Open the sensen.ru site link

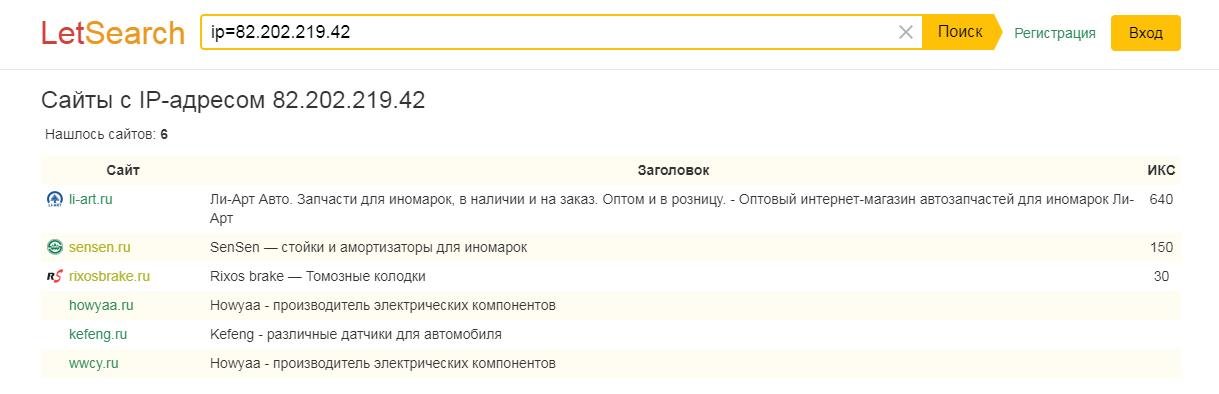100,247
